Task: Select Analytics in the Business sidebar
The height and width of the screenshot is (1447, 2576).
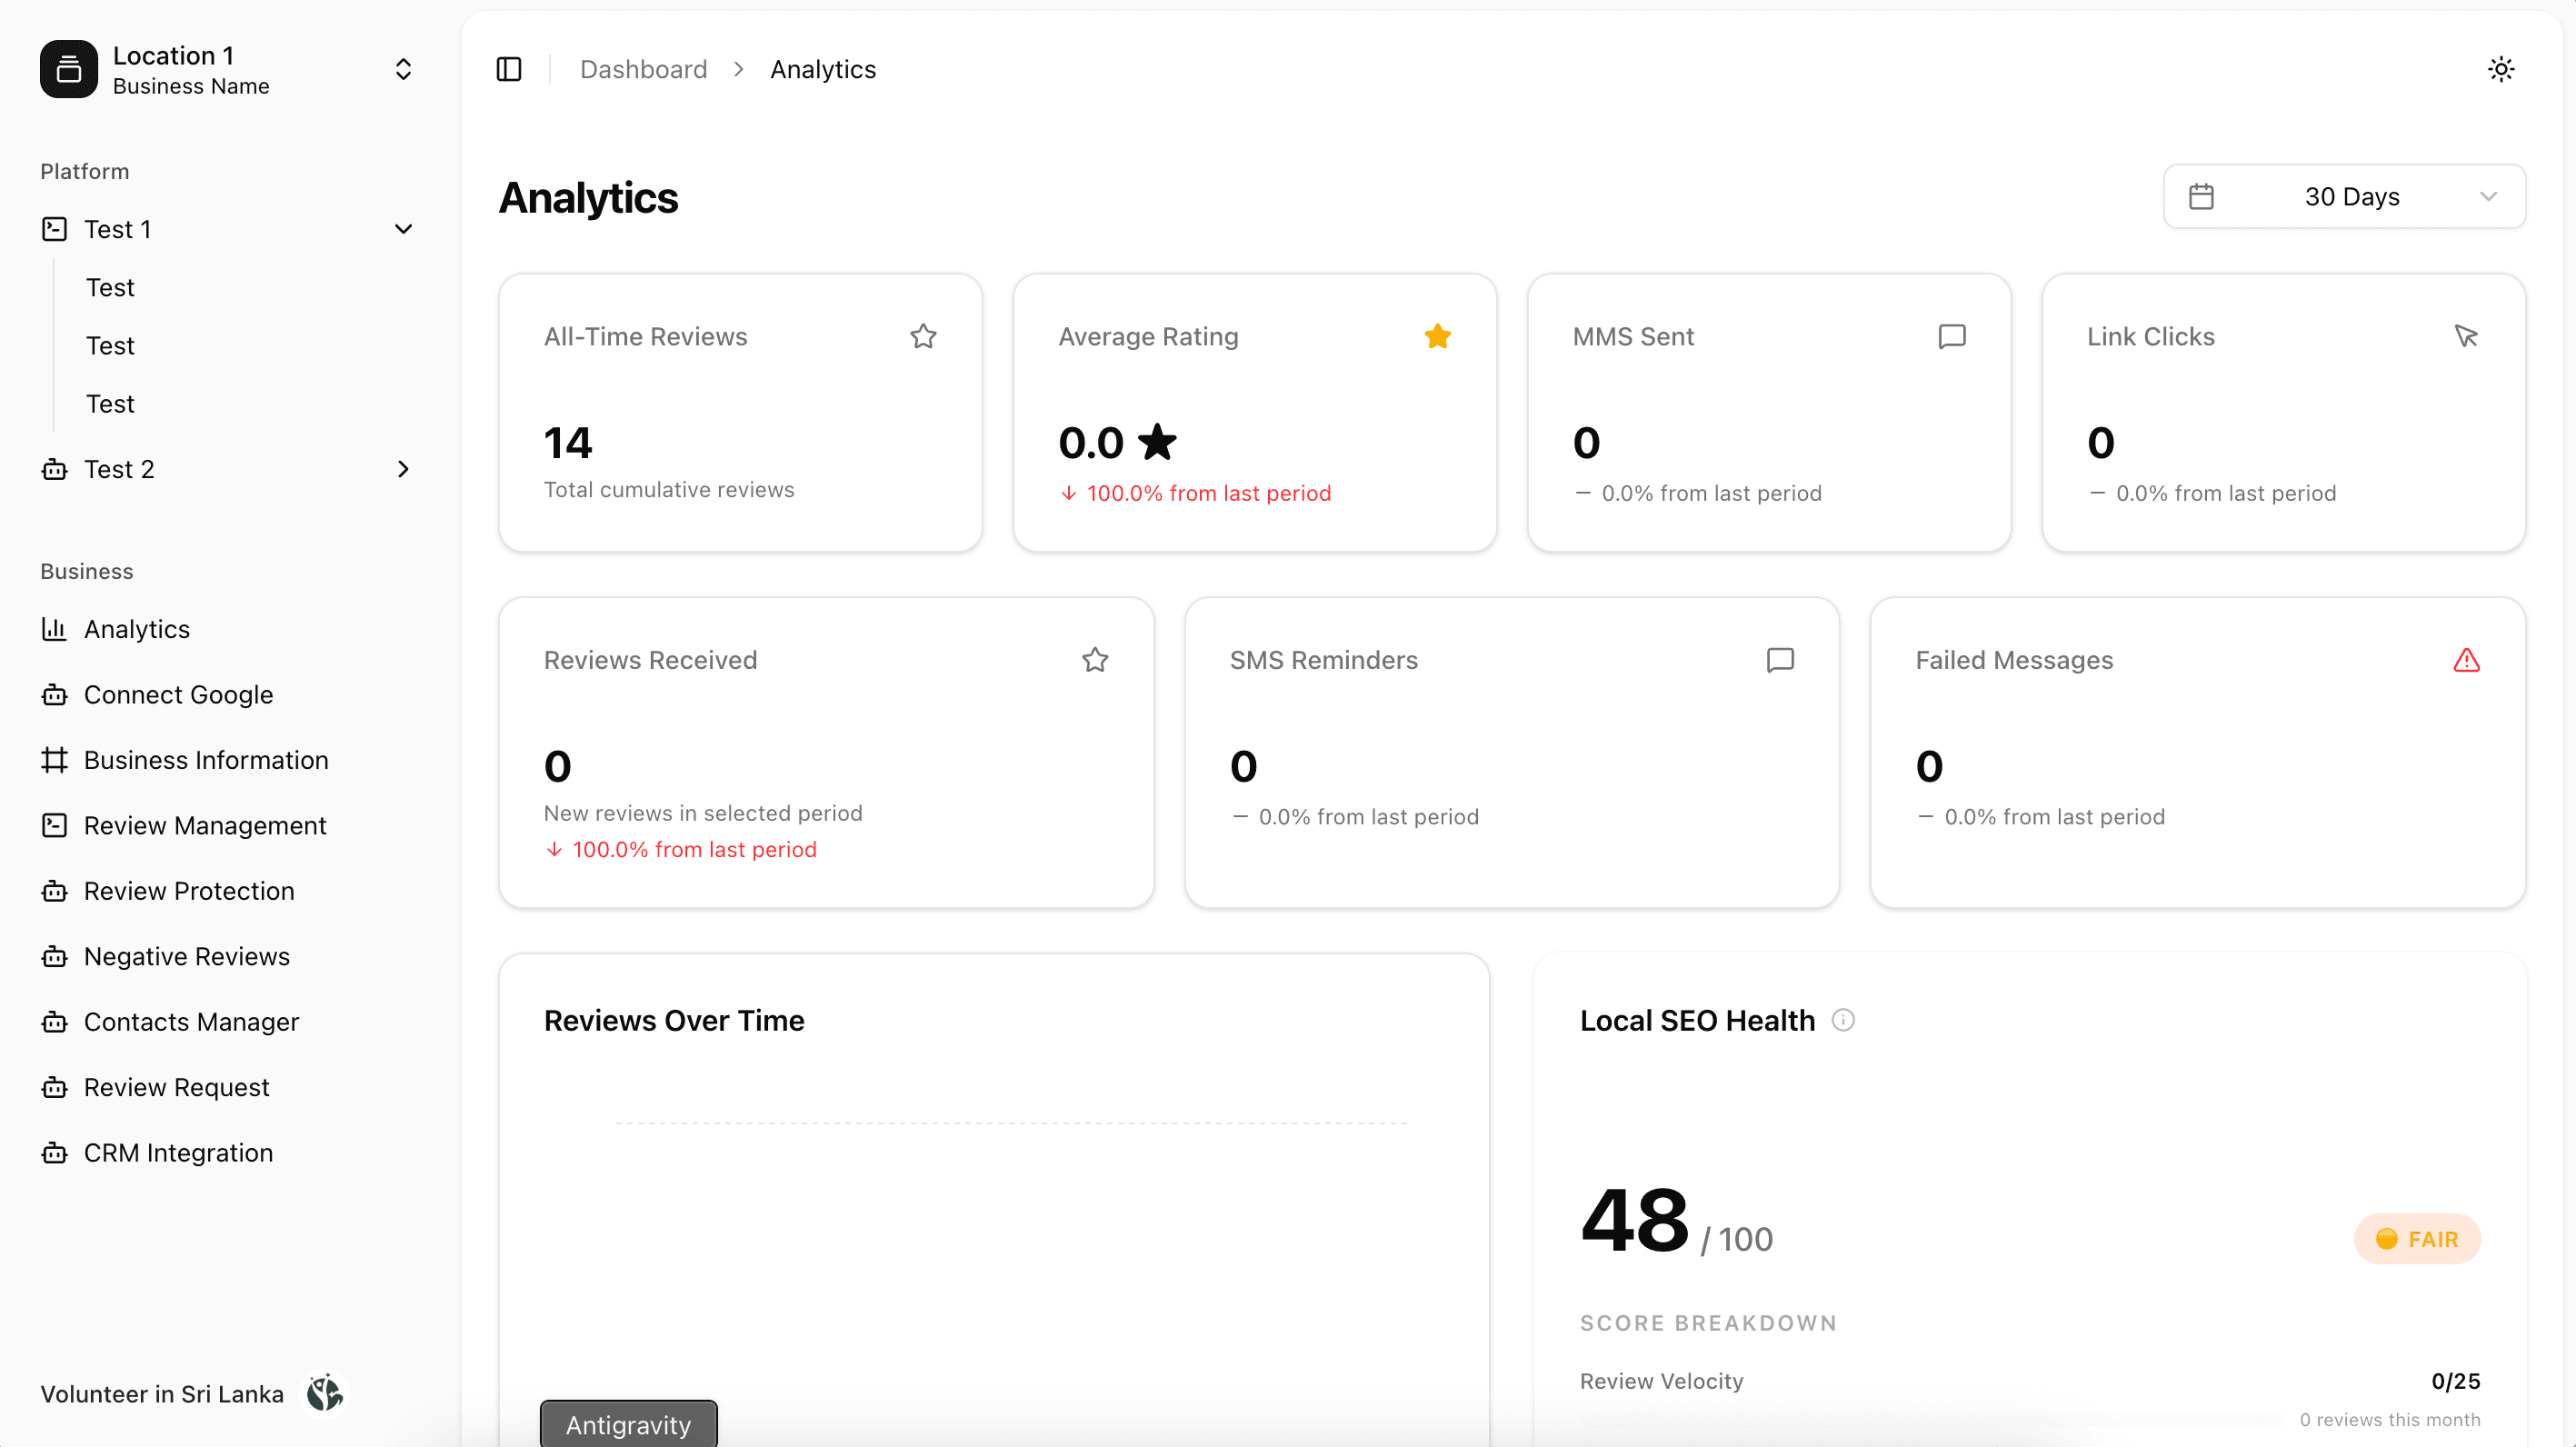Action: [x=136, y=629]
